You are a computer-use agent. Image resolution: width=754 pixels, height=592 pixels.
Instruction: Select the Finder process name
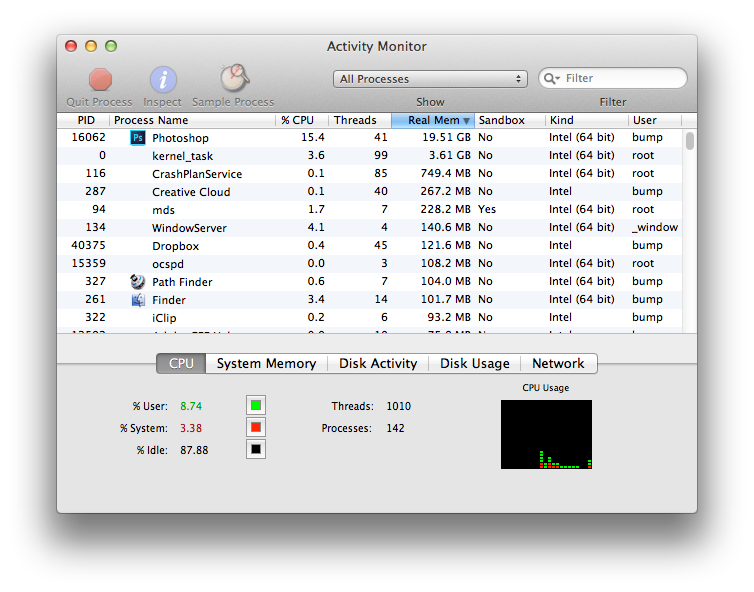[x=169, y=300]
